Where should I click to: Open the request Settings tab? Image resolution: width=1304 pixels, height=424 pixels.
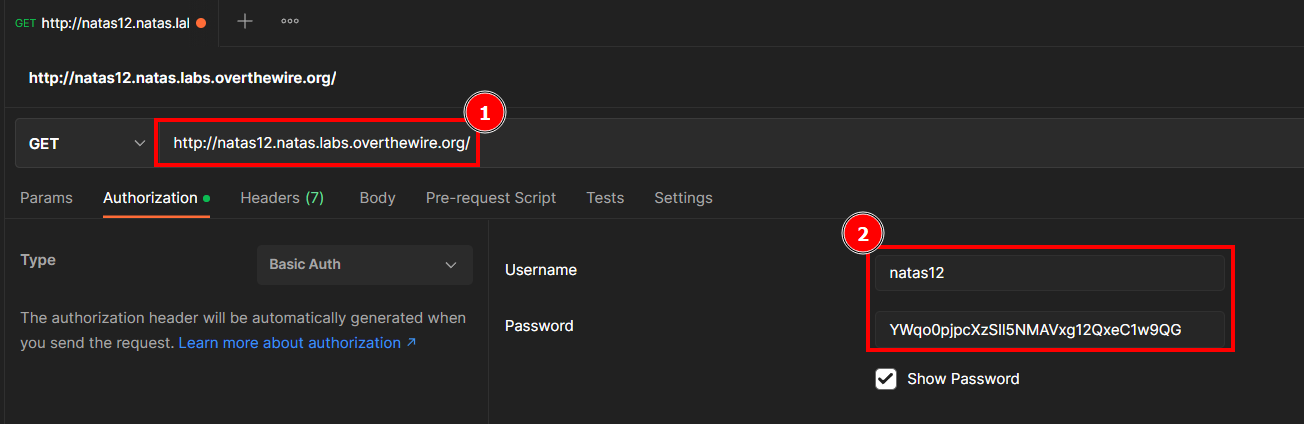(683, 198)
